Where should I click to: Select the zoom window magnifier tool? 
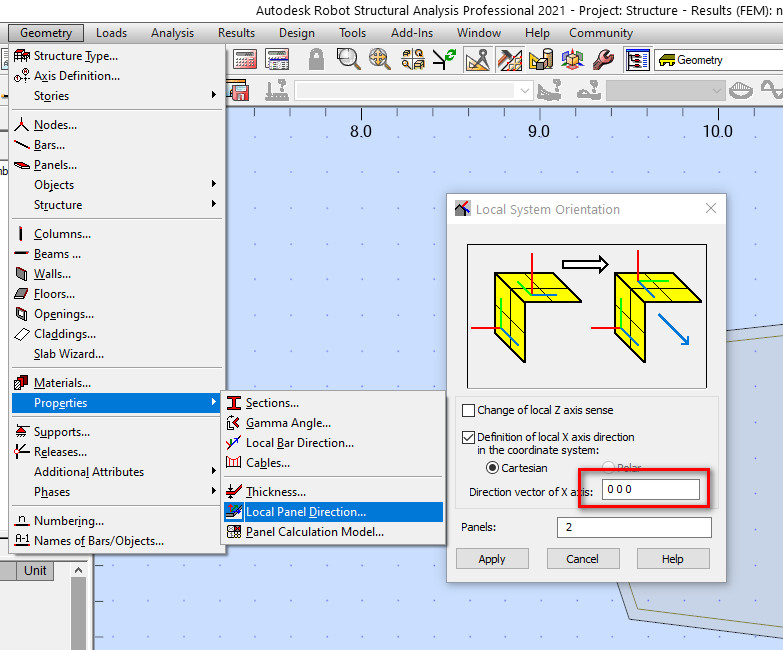point(348,59)
